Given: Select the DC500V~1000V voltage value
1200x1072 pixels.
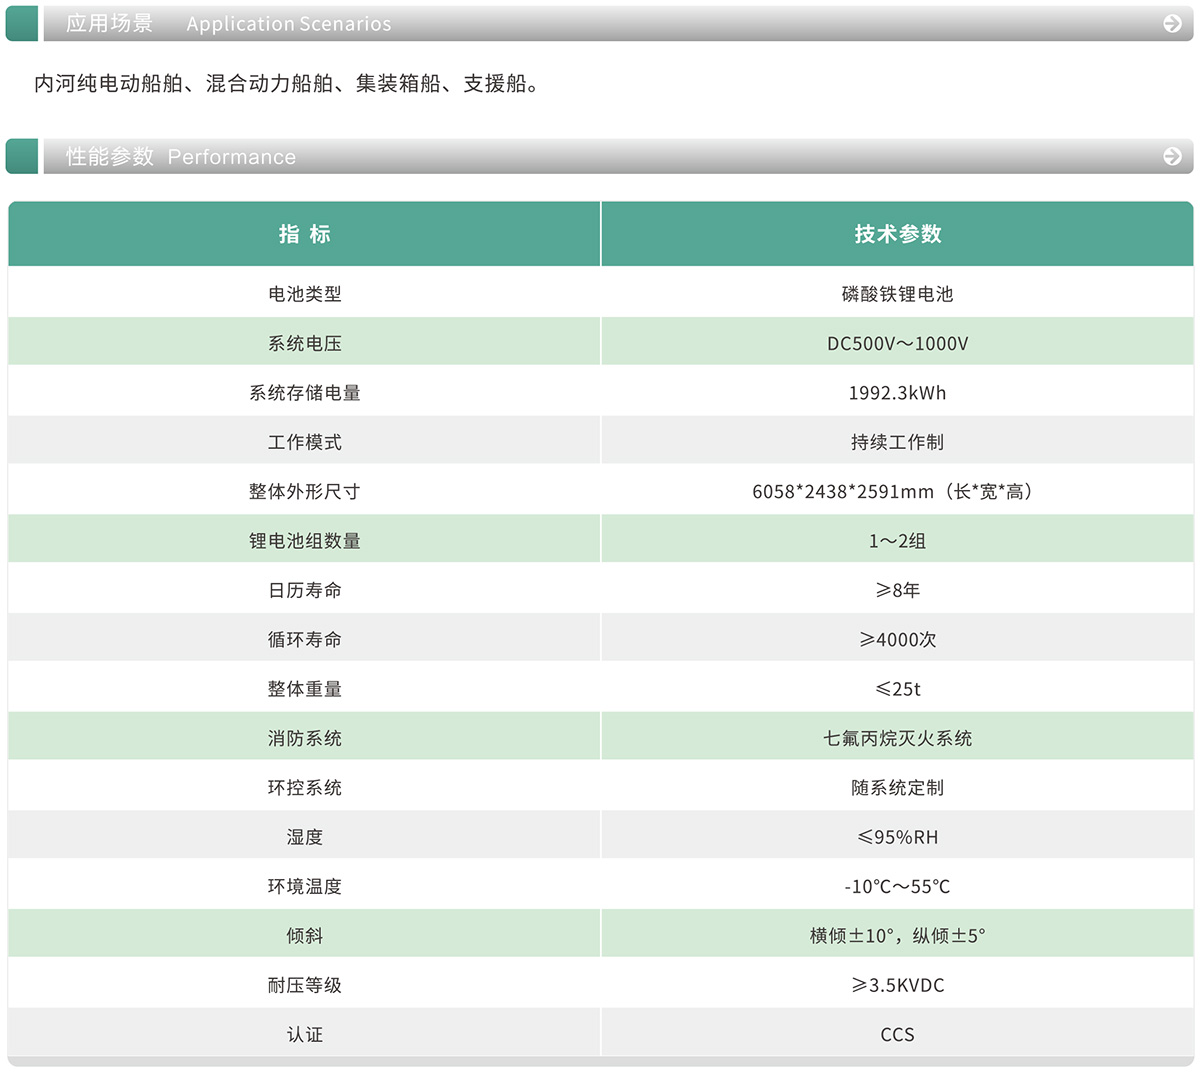Looking at the screenshot, I should (x=897, y=343).
